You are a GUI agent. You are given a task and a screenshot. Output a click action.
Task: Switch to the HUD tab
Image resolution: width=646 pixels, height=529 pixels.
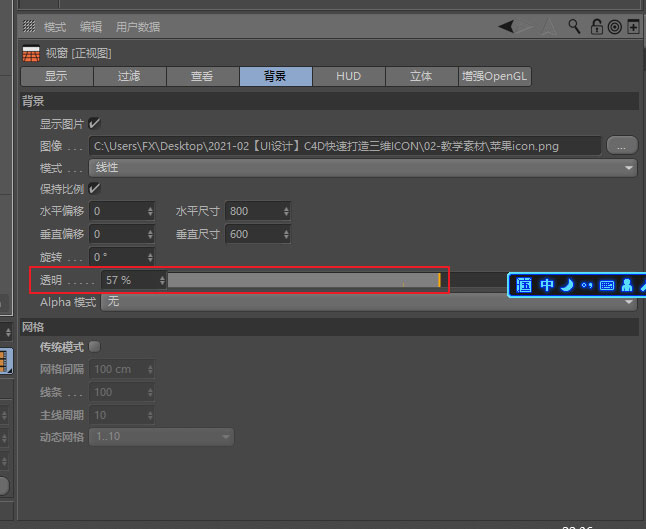(349, 76)
